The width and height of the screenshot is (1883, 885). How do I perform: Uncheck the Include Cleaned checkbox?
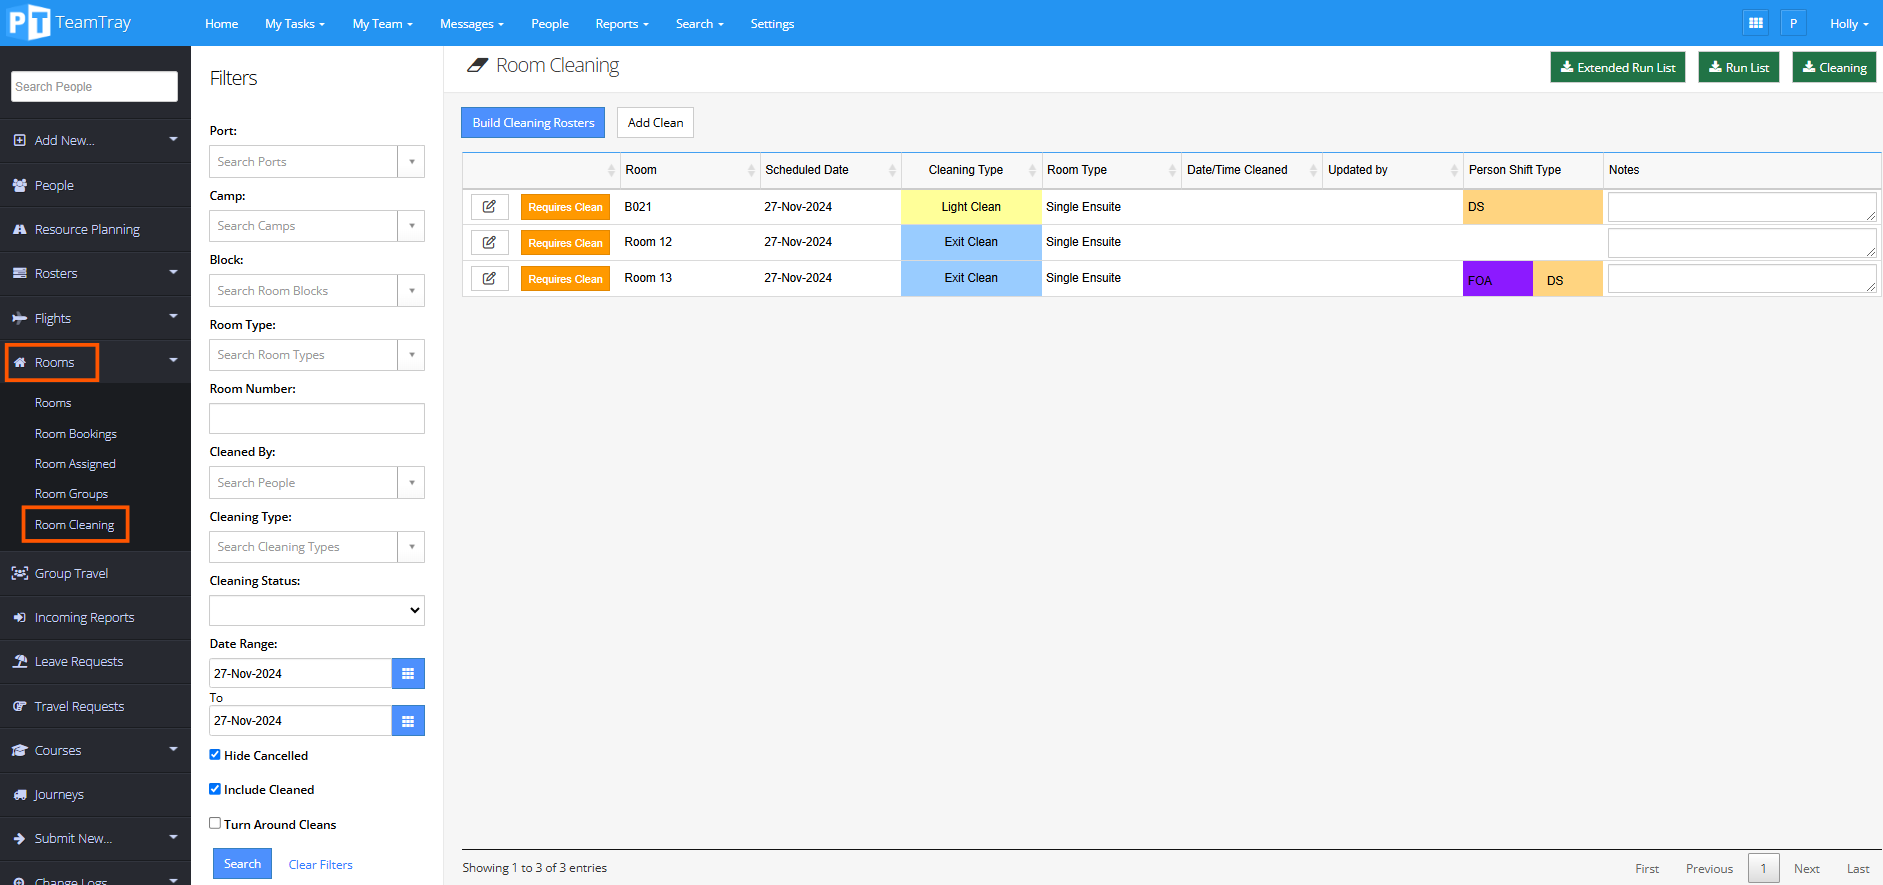click(215, 789)
